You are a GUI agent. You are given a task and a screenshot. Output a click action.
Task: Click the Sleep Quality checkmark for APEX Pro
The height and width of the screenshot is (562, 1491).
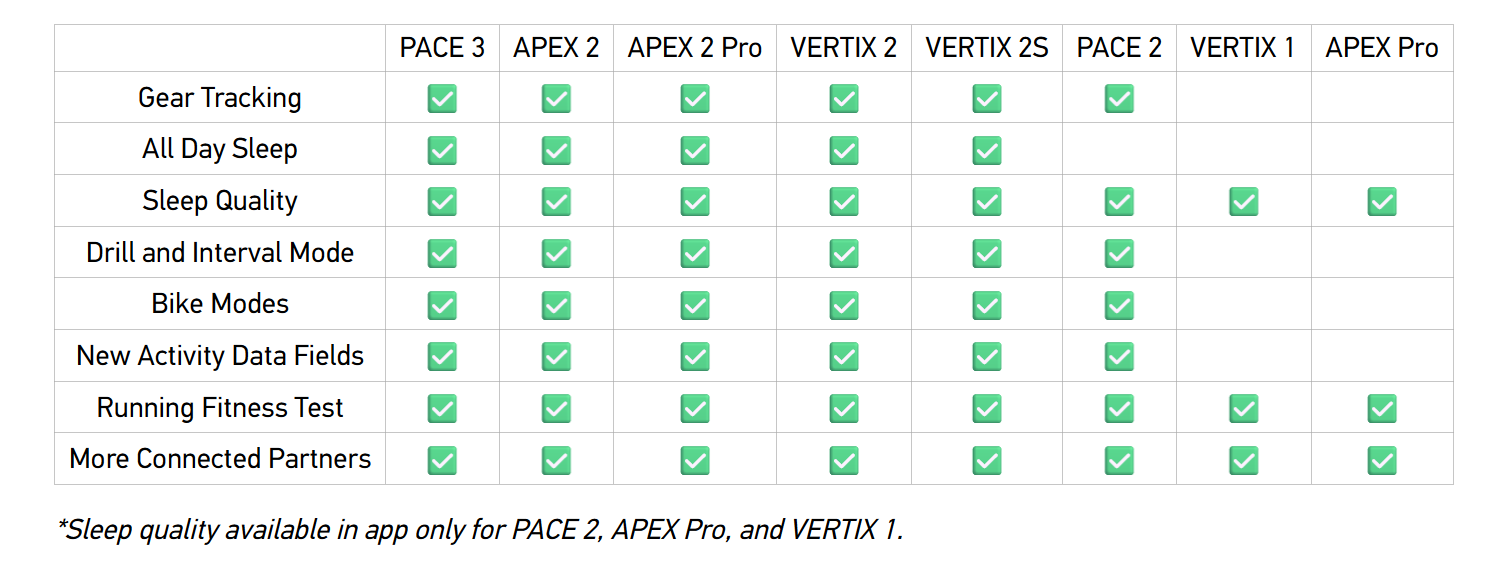pyautogui.click(x=1382, y=202)
